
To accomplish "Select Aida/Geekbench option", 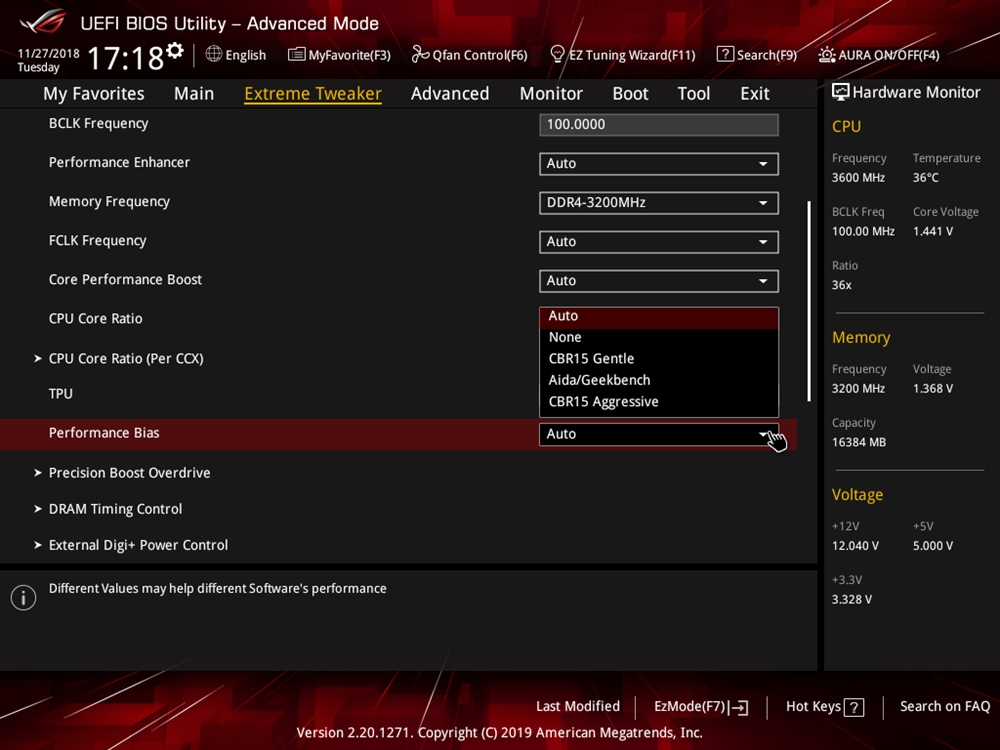I will tap(659, 381).
